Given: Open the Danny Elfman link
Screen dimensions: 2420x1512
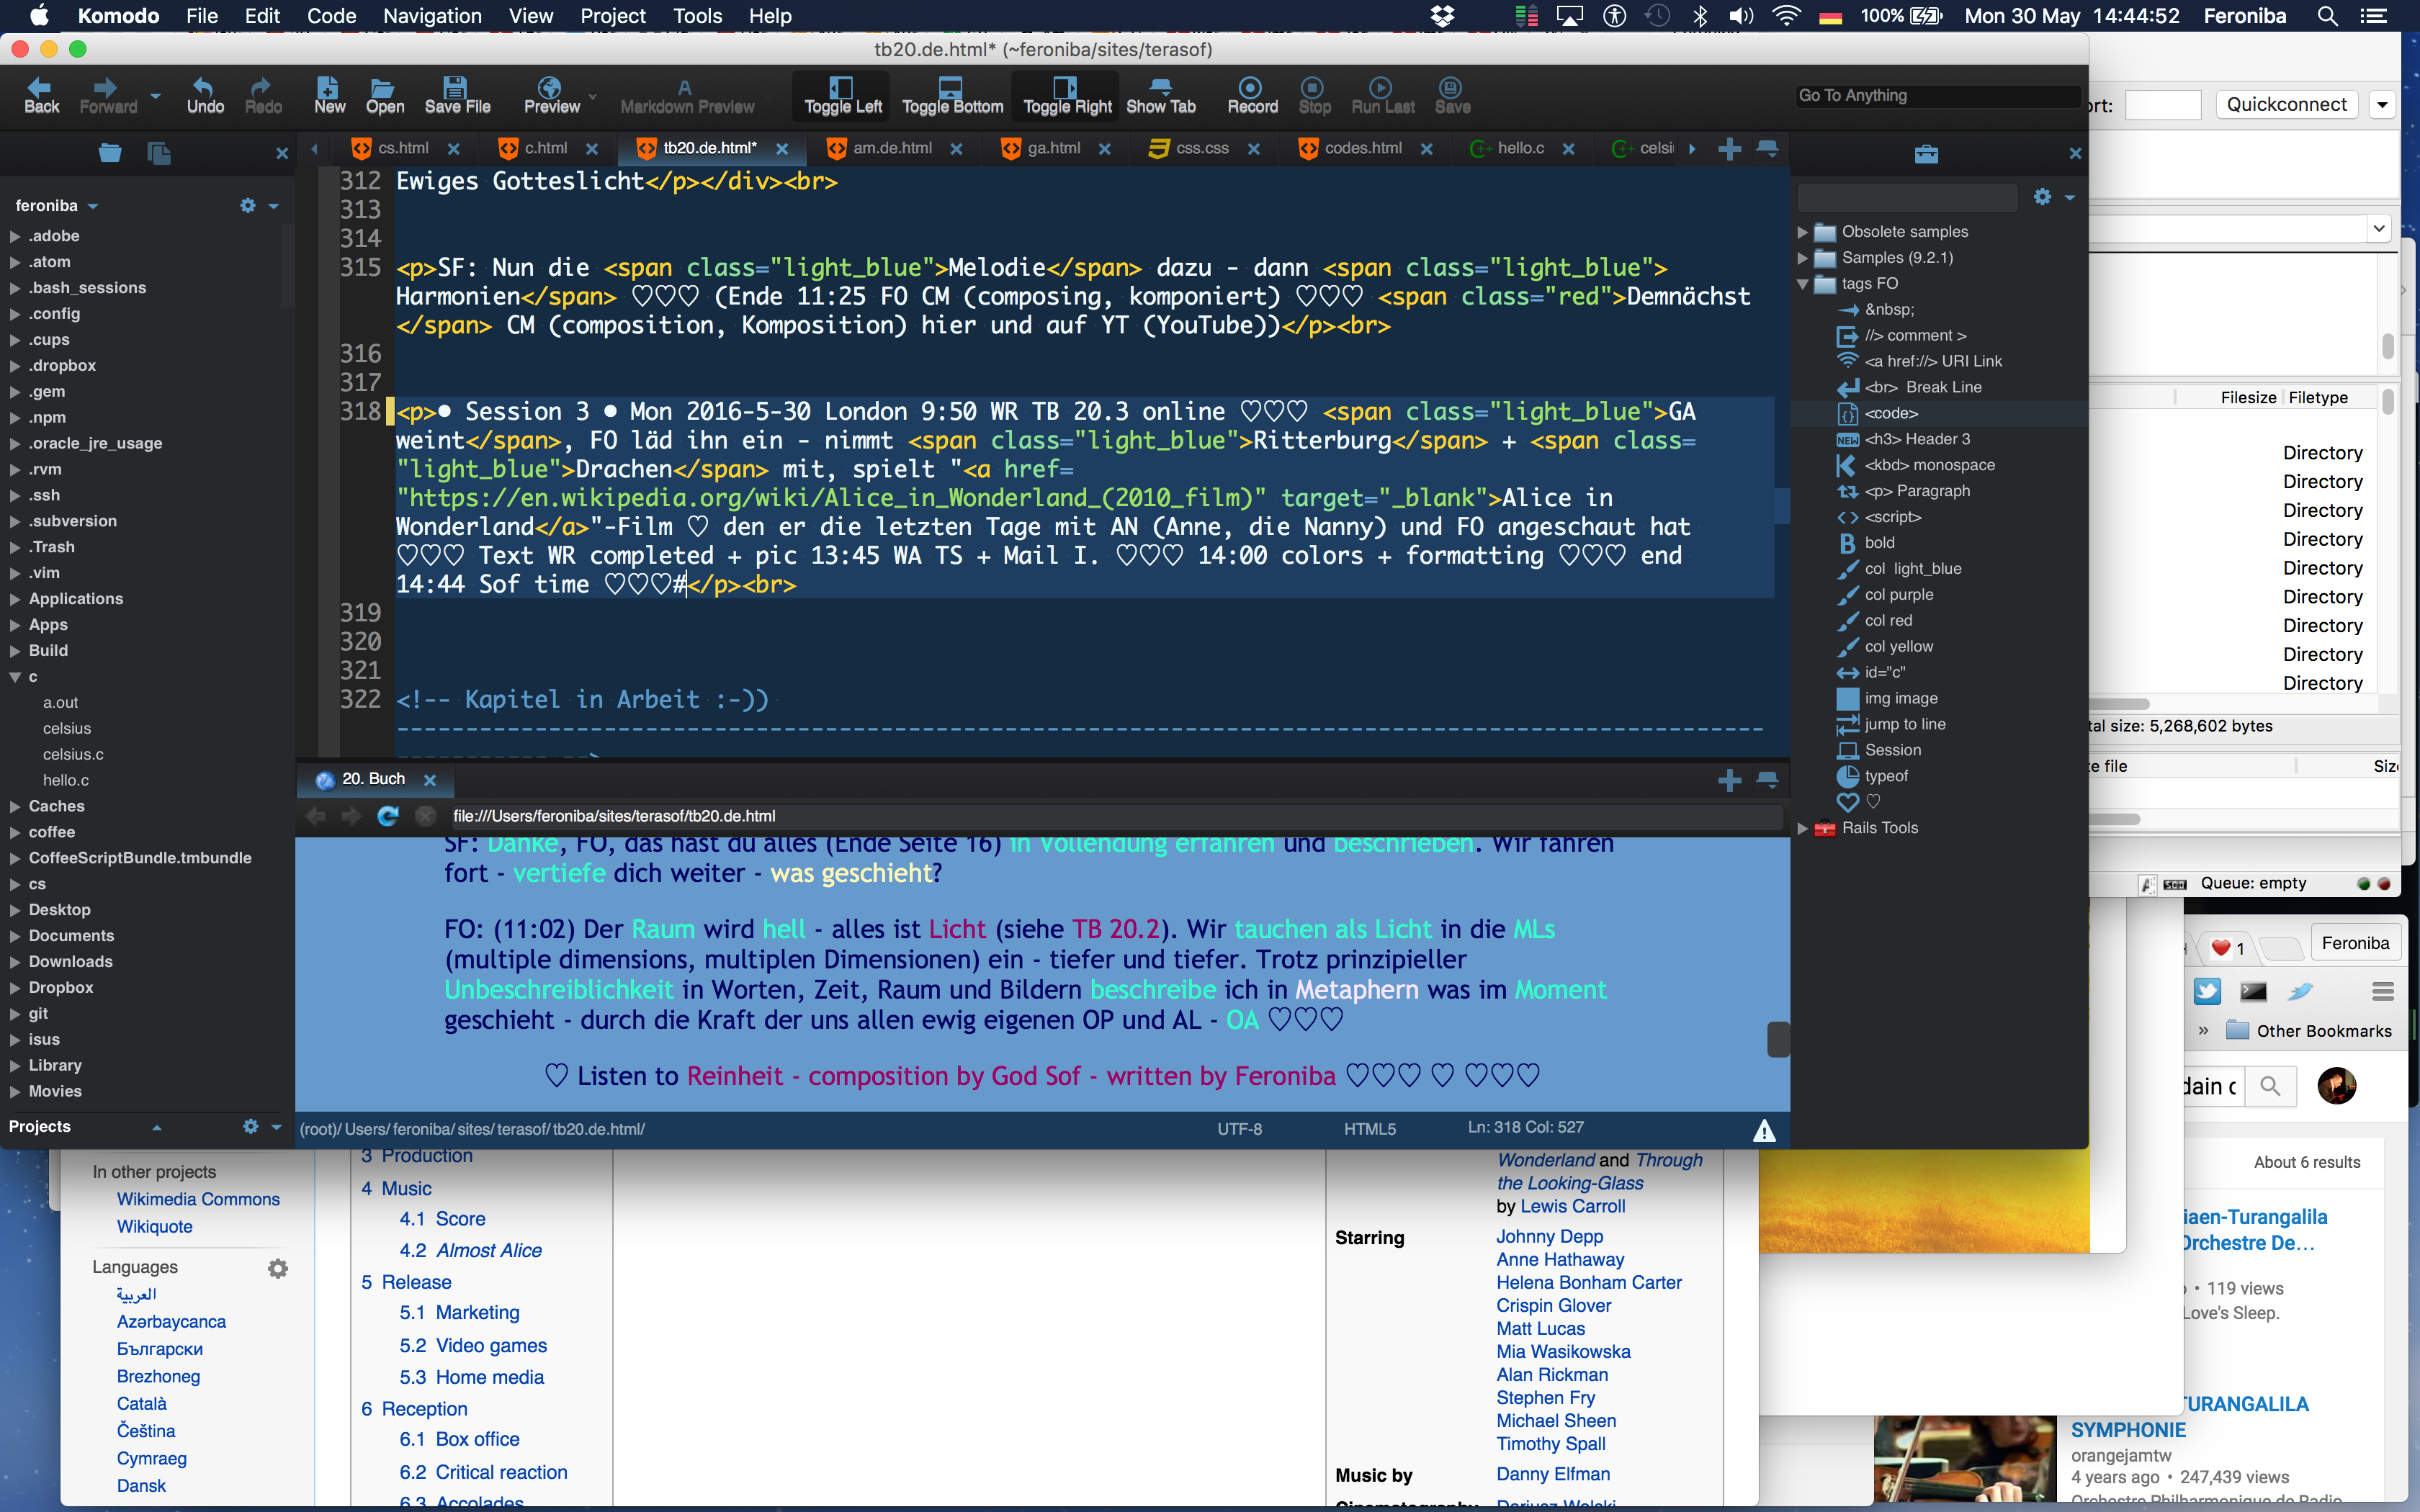Looking at the screenshot, I should tap(1553, 1474).
